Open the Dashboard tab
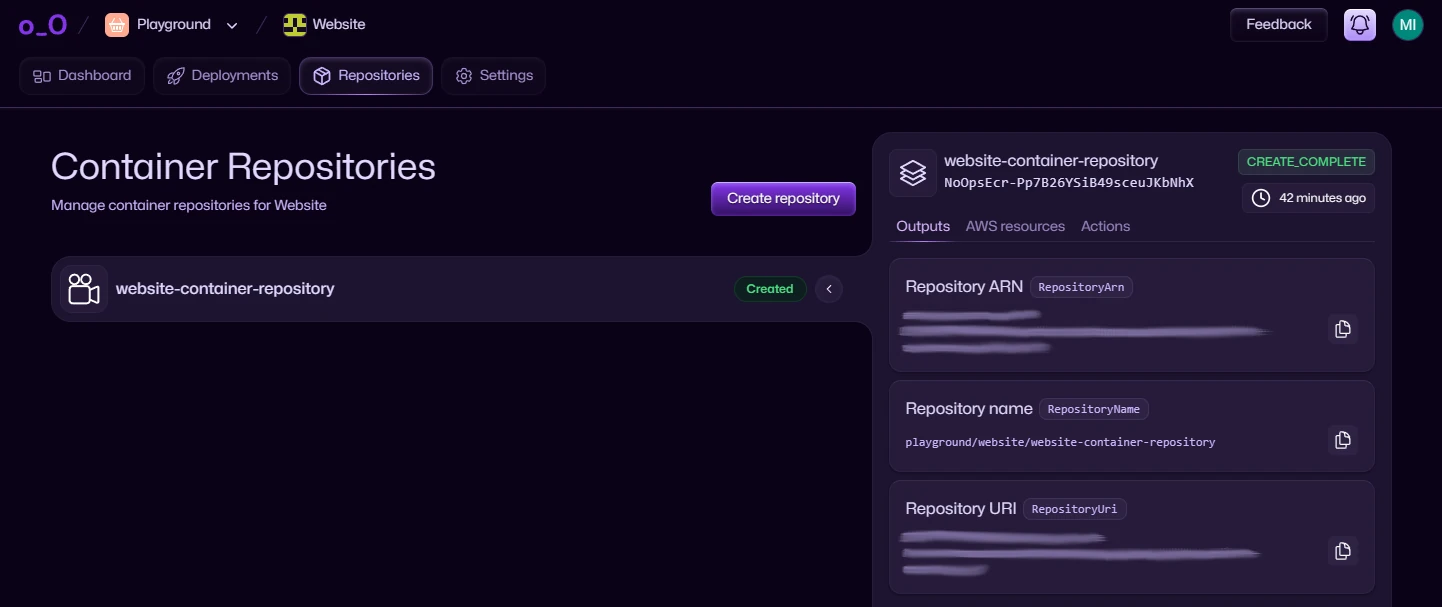 click(x=82, y=76)
